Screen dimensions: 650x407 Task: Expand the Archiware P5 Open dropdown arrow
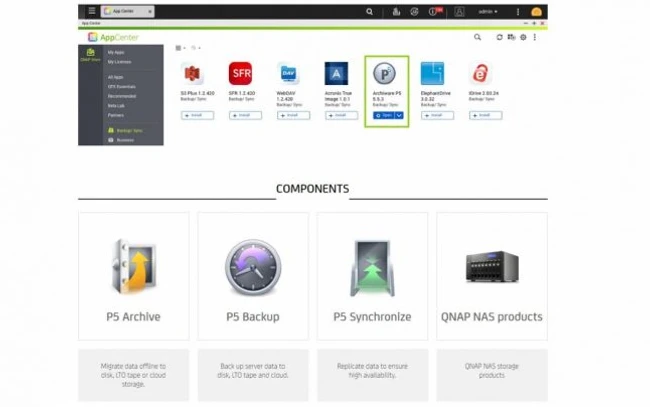point(399,115)
